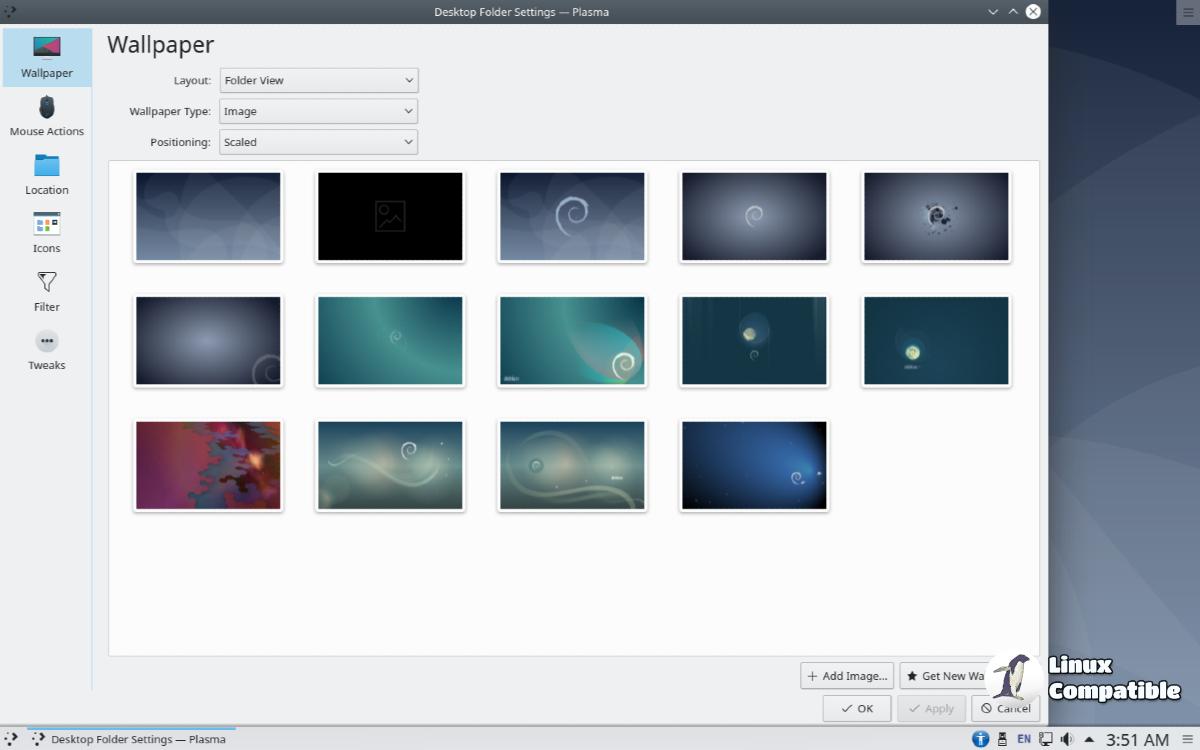Viewport: 1200px width, 750px height.
Task: Confirm settings with the OK button
Action: [x=857, y=708]
